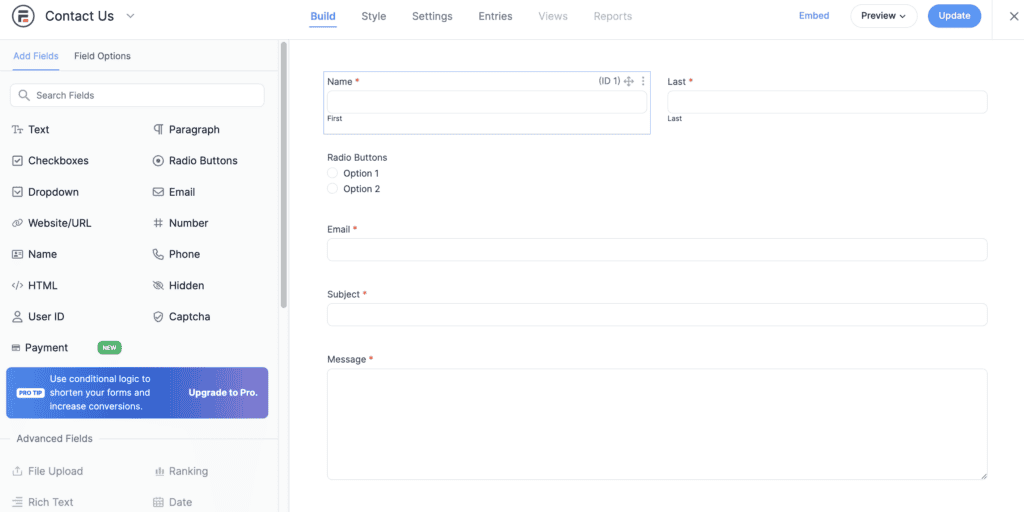The height and width of the screenshot is (512, 1024).
Task: Open the three-dot menu on Name field
Action: pyautogui.click(x=643, y=81)
